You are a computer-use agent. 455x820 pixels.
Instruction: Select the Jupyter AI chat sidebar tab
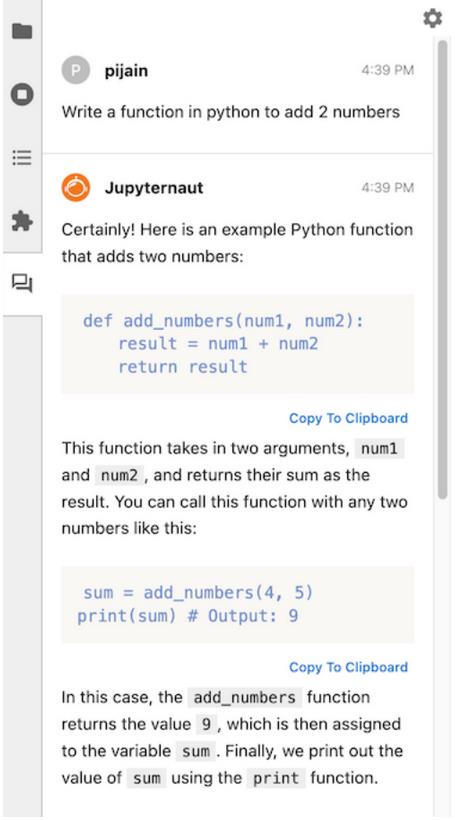pos(22,284)
